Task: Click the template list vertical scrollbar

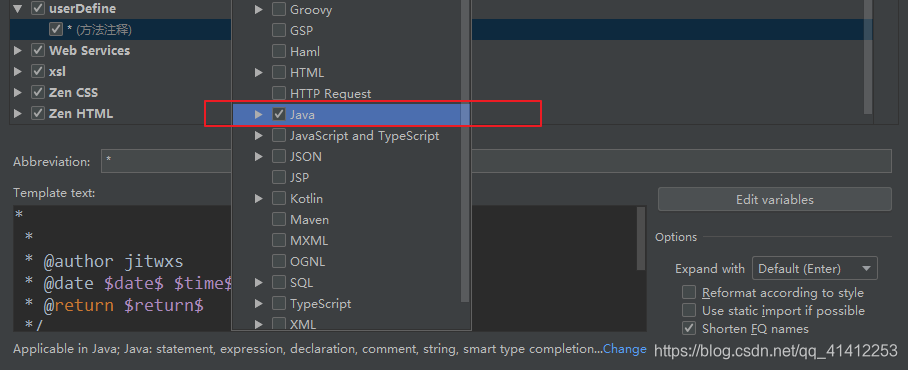Action: (867, 57)
